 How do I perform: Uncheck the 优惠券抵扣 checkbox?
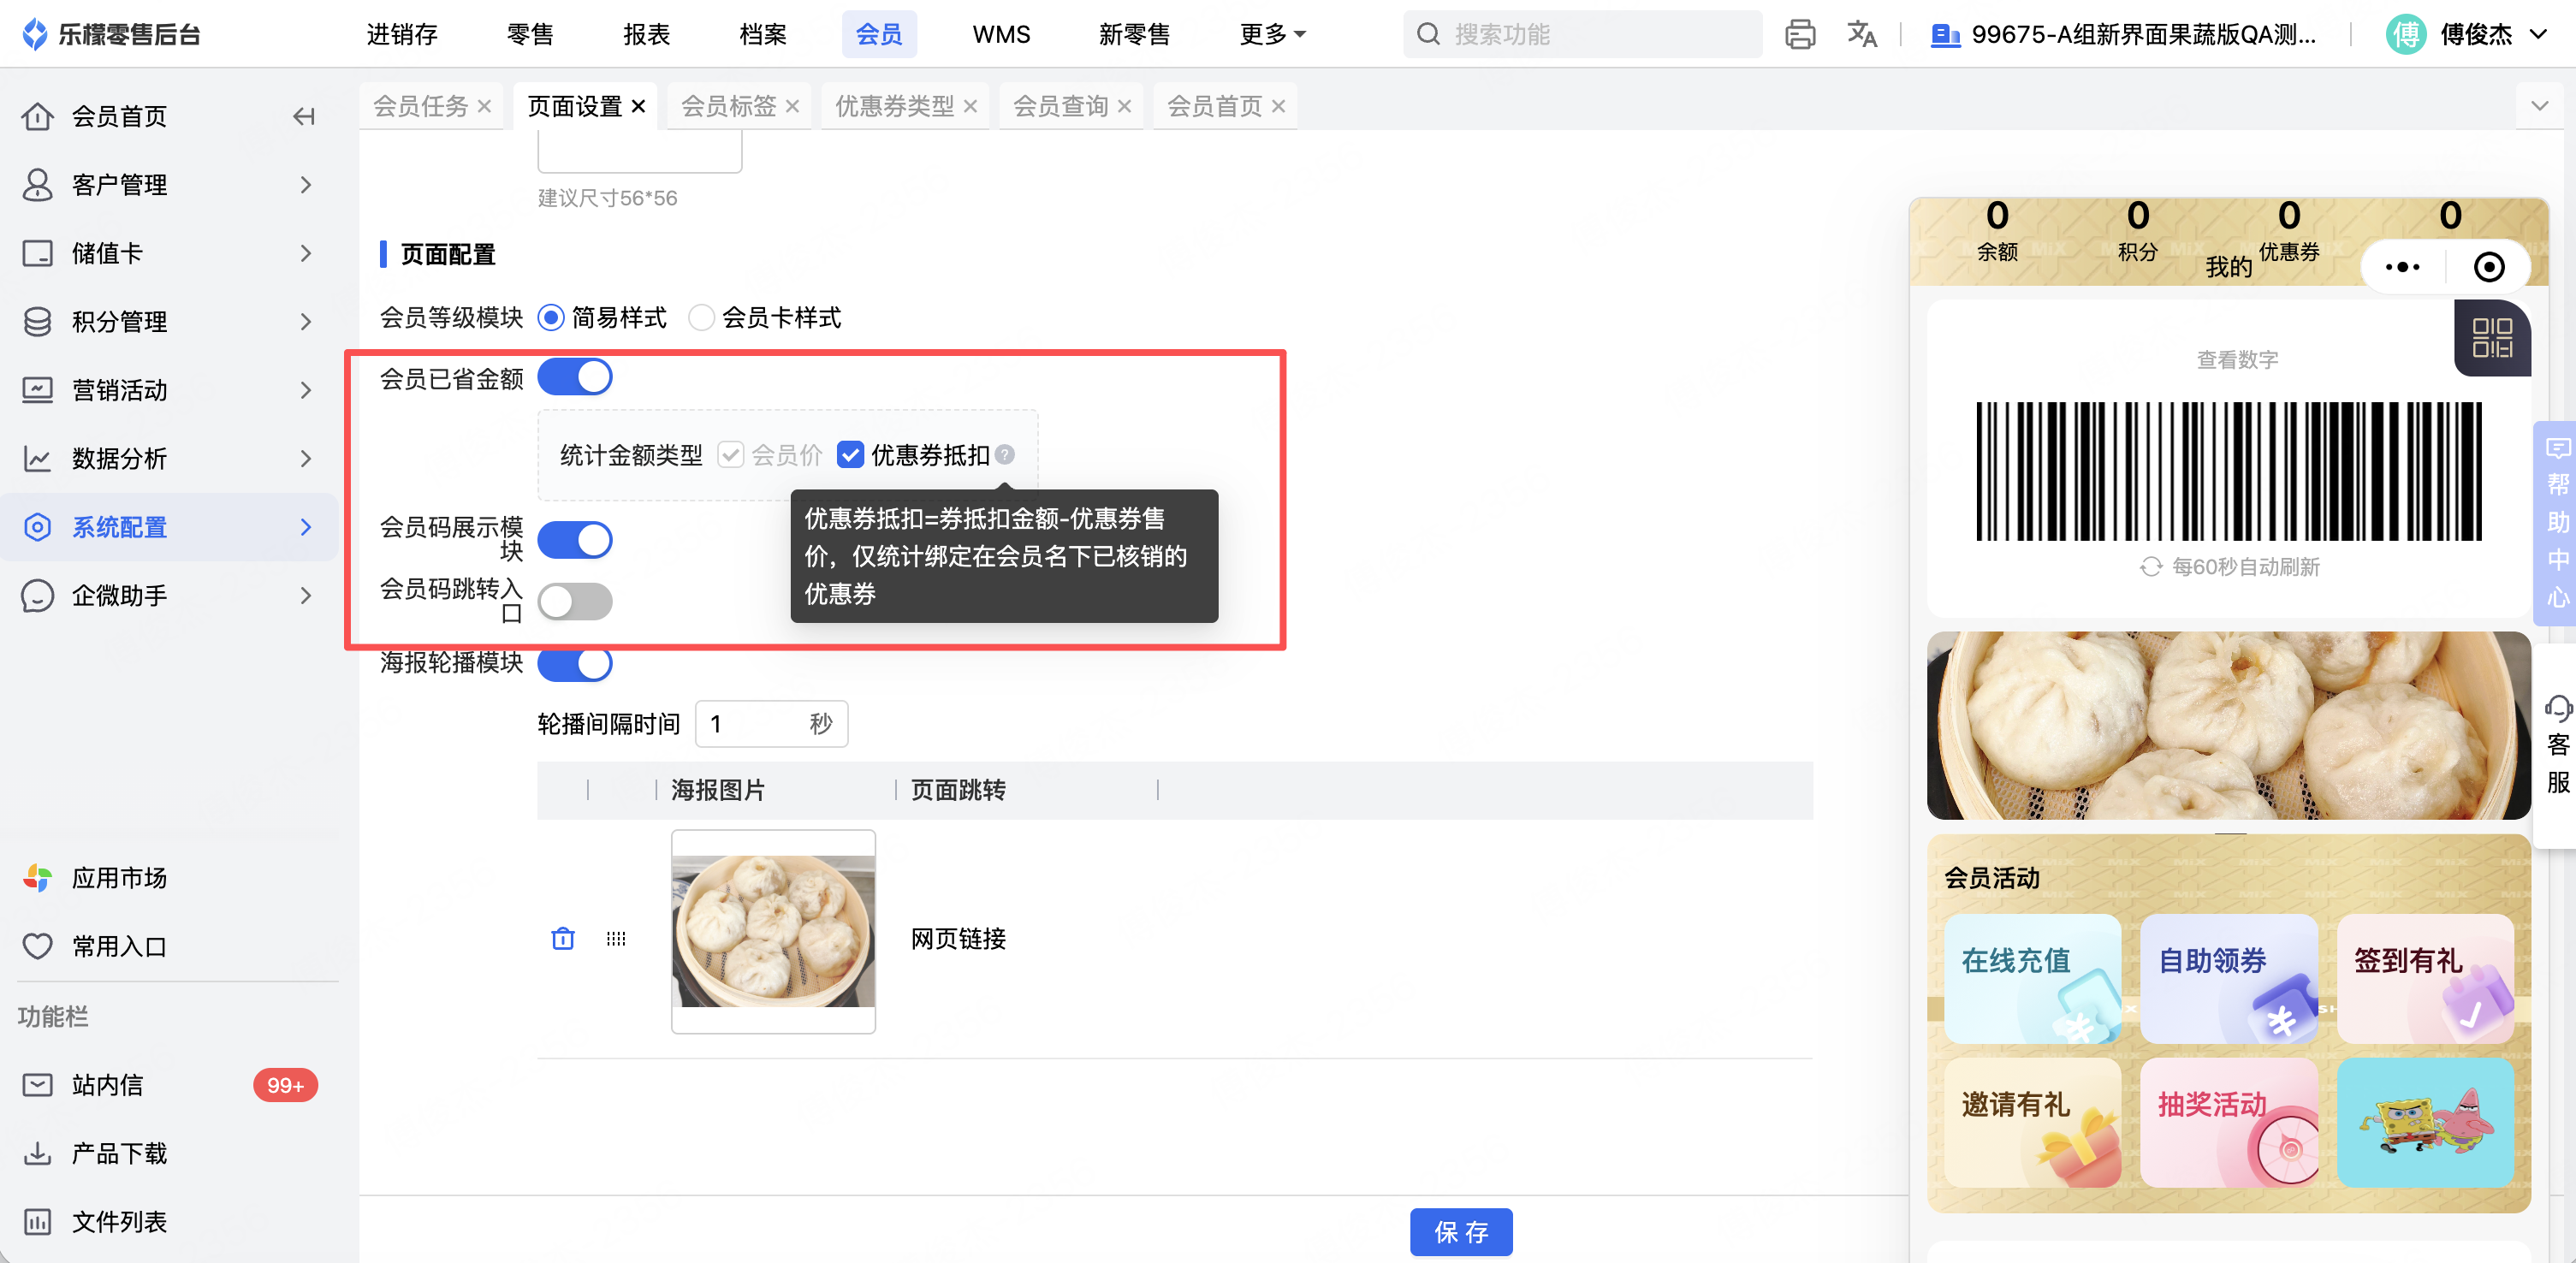(850, 455)
